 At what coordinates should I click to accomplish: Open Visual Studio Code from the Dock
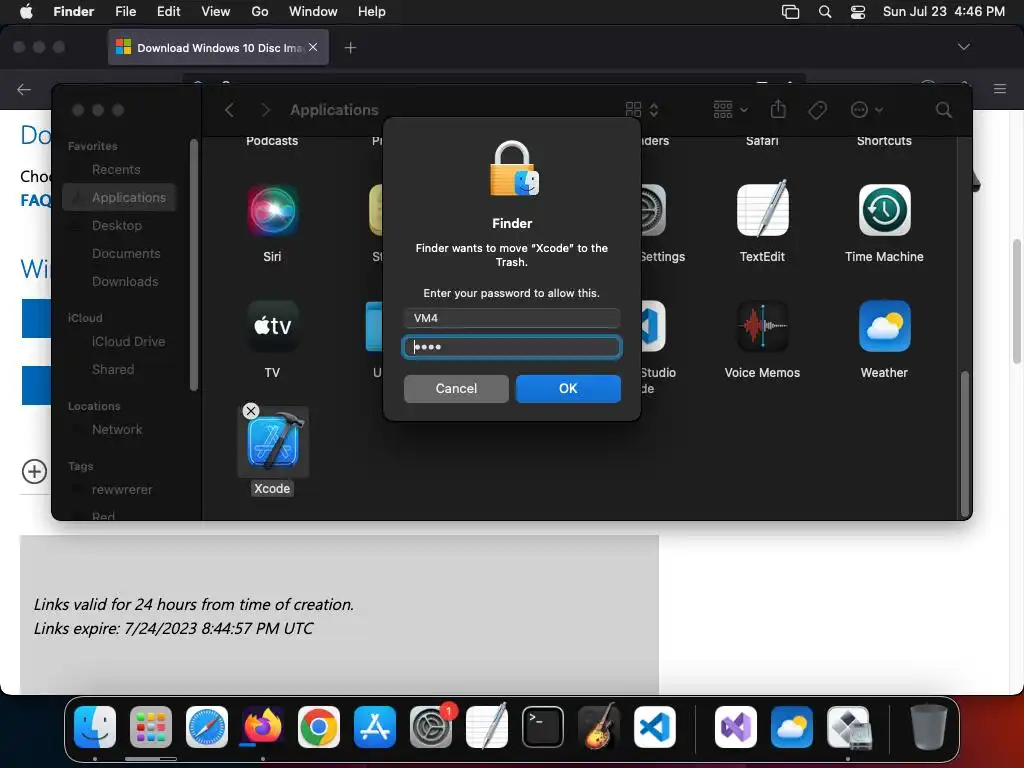655,727
